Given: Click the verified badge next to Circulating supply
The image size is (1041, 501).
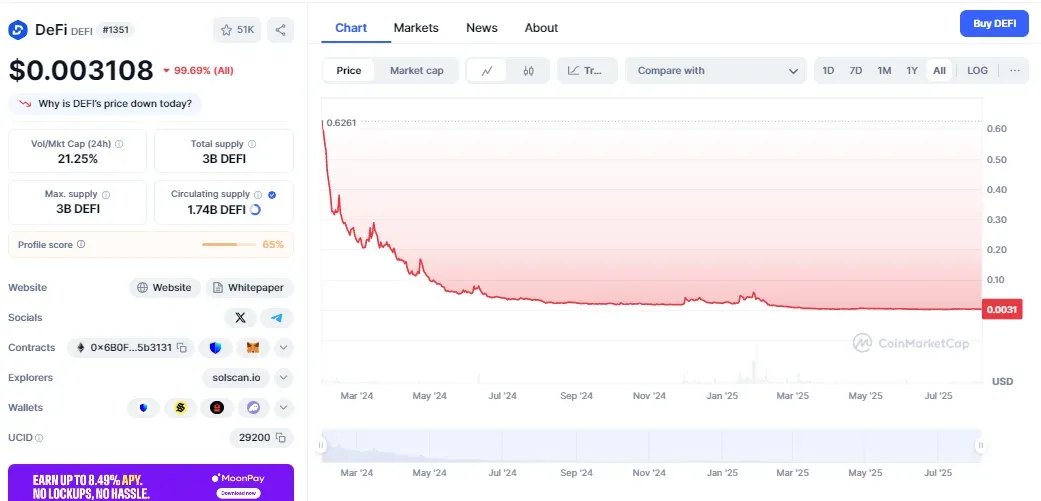Looking at the screenshot, I should click(x=272, y=194).
